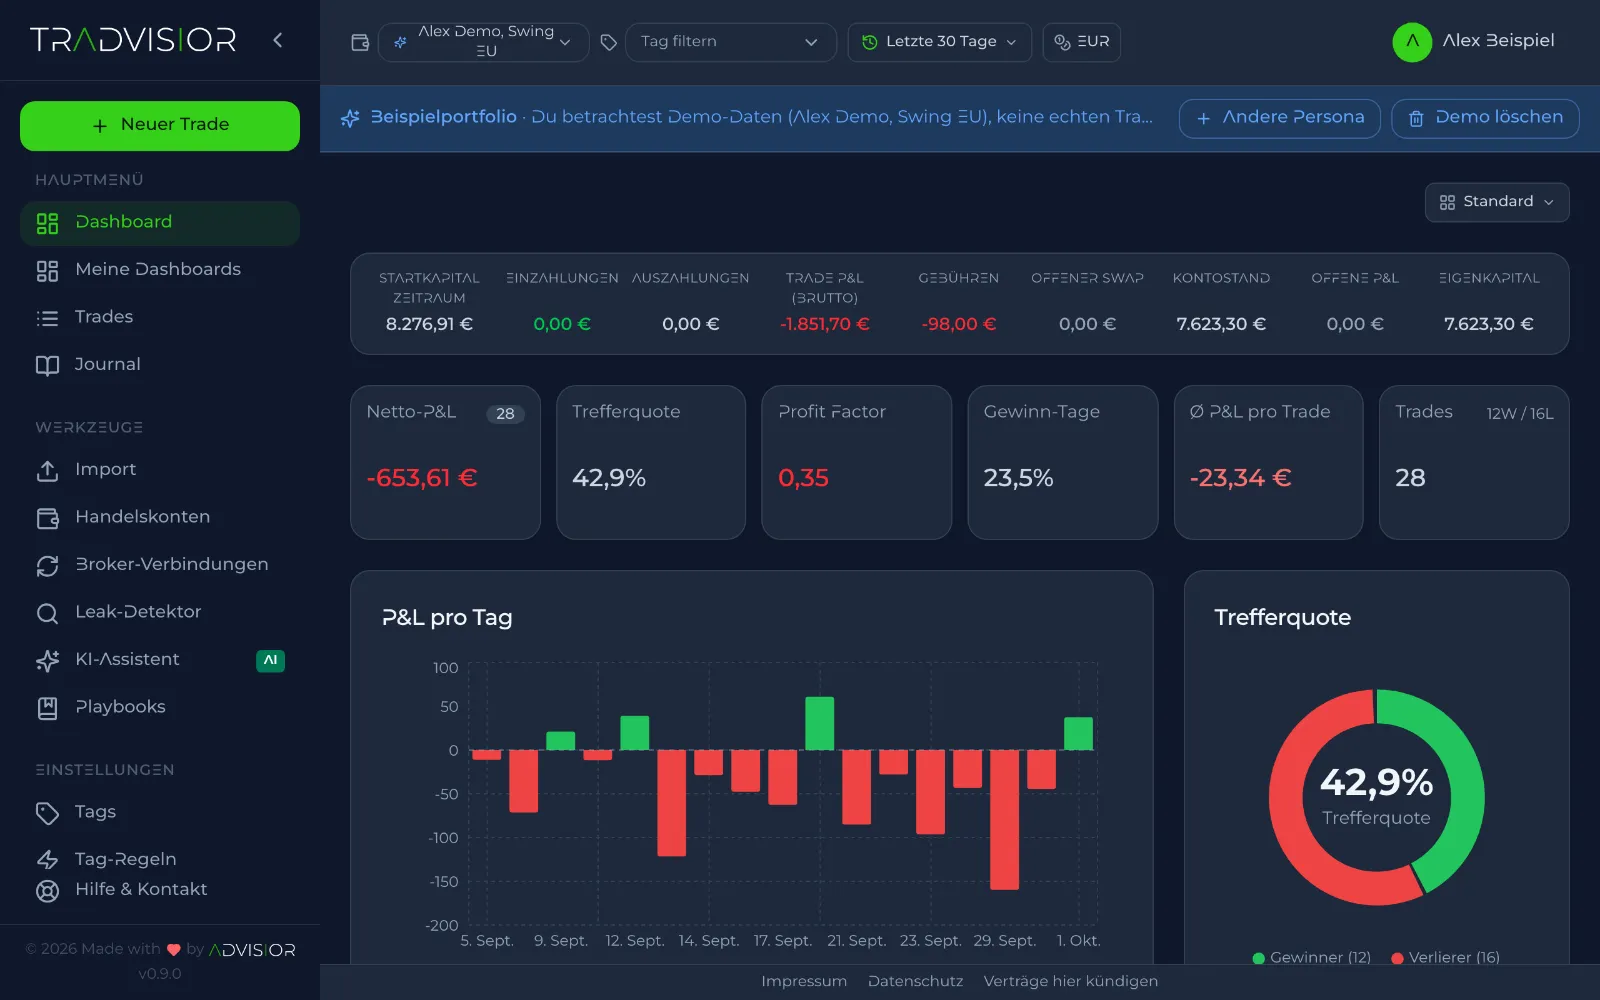Click the sparkle icon beside Beispielportfolio
Image resolution: width=1600 pixels, height=1000 pixels.
click(350, 118)
